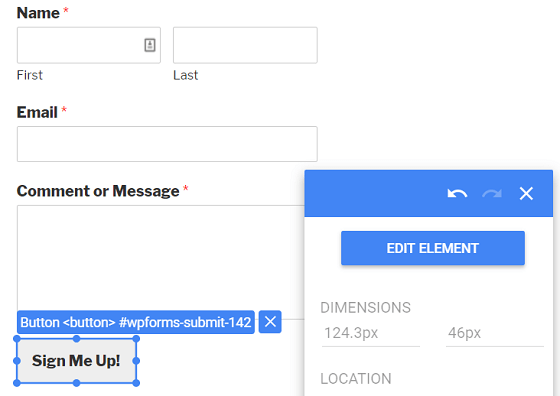Select the Button #wpforms-submit-142 element tag
Viewport: 560px width, 396px height.
click(x=136, y=322)
